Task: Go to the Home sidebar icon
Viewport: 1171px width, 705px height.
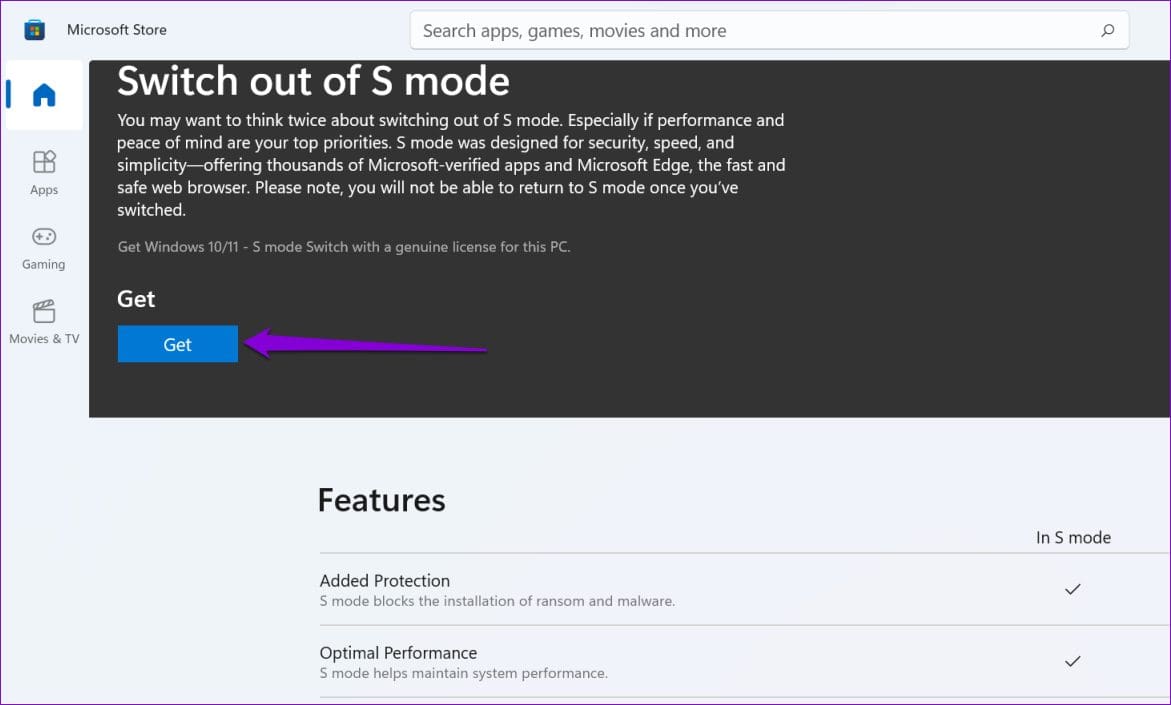Action: pos(44,95)
